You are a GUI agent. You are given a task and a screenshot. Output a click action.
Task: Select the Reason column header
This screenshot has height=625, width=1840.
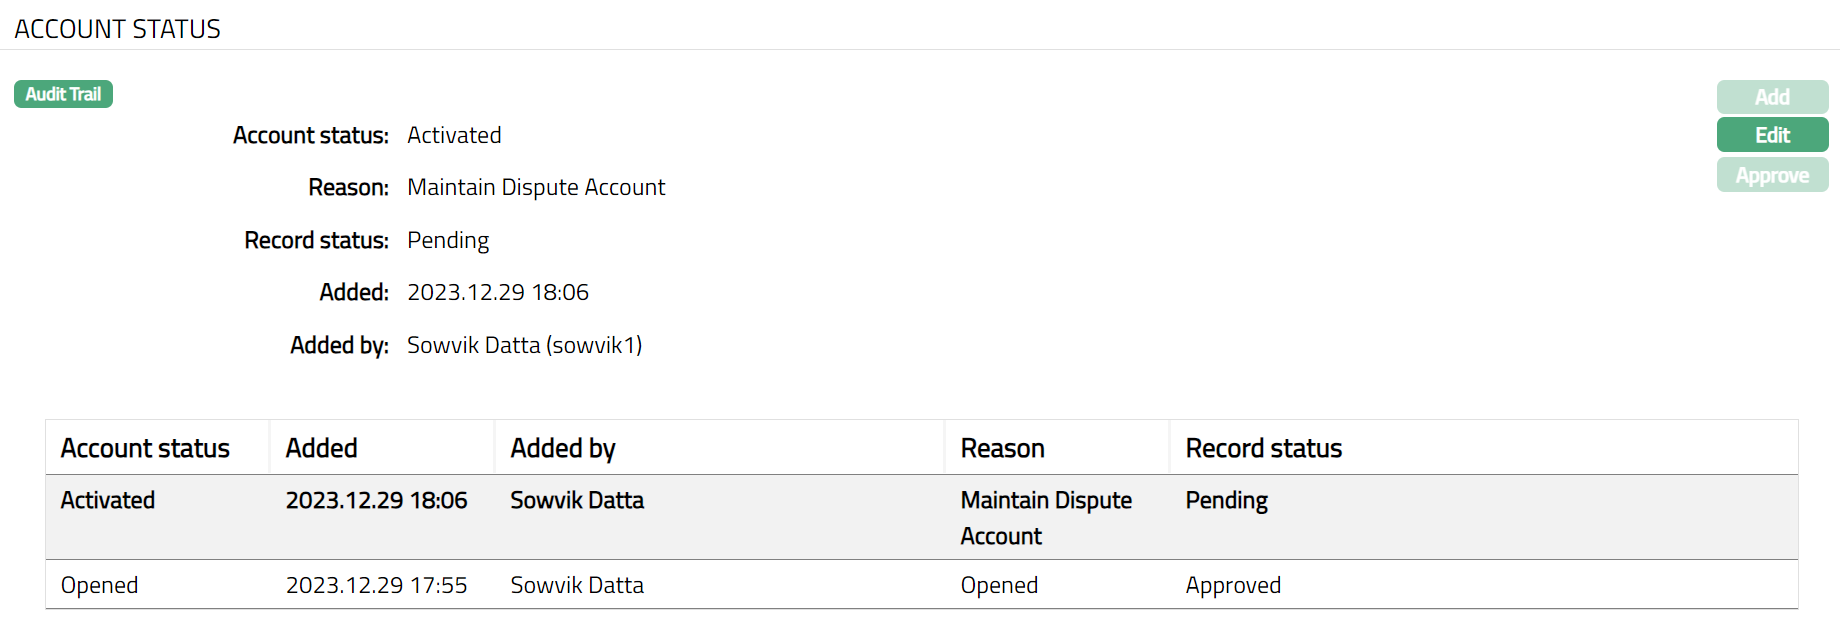[x=1002, y=448]
